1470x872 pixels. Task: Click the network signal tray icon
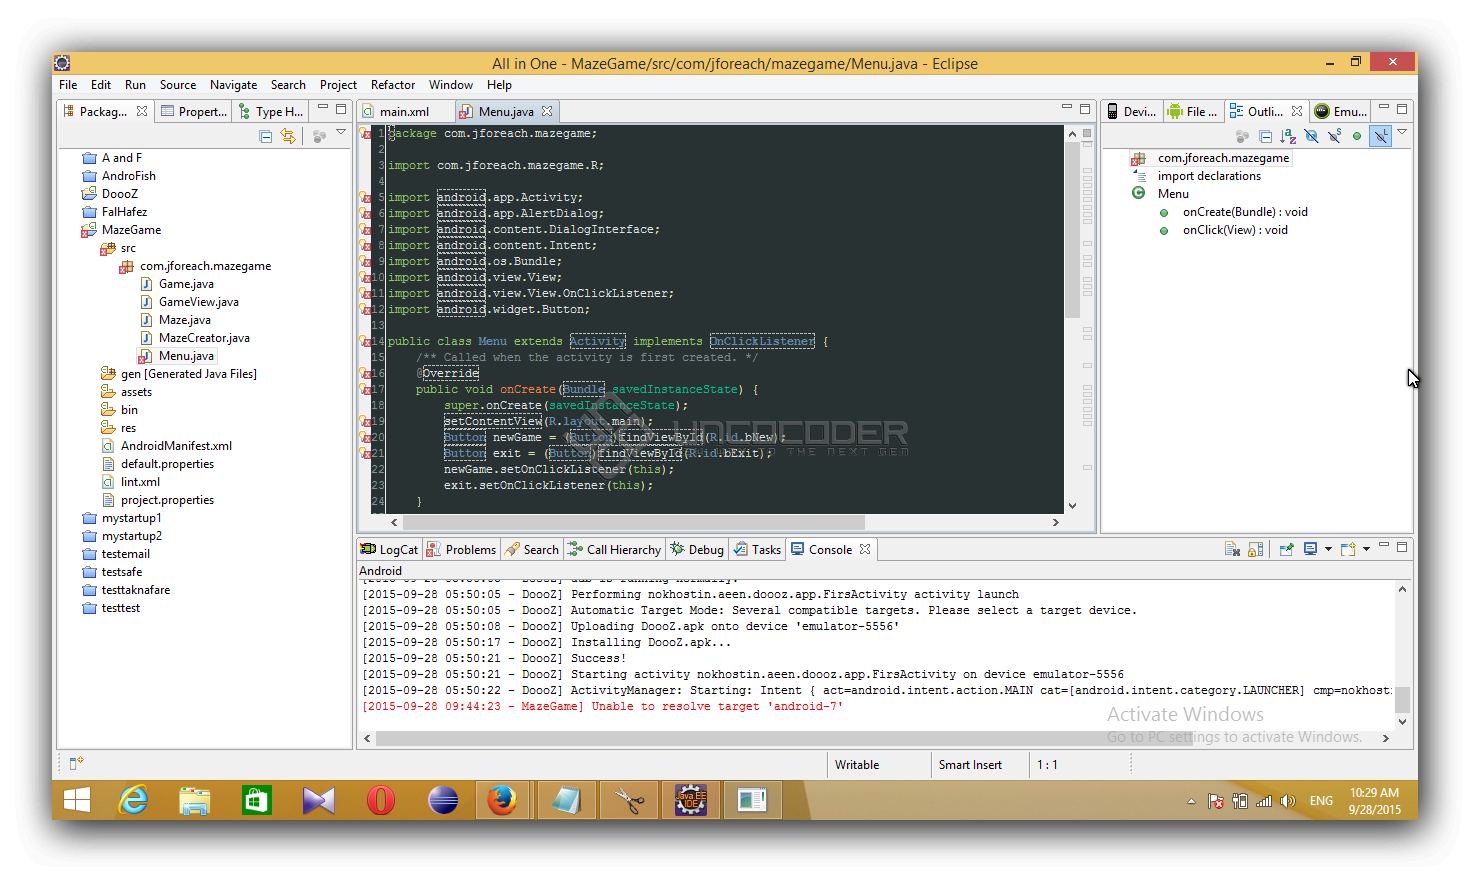click(x=1264, y=801)
